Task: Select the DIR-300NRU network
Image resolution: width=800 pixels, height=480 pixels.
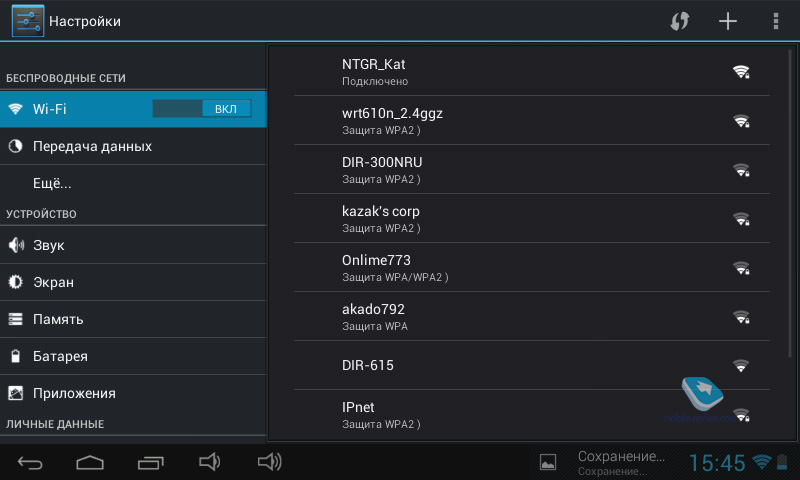Action: click(x=532, y=169)
